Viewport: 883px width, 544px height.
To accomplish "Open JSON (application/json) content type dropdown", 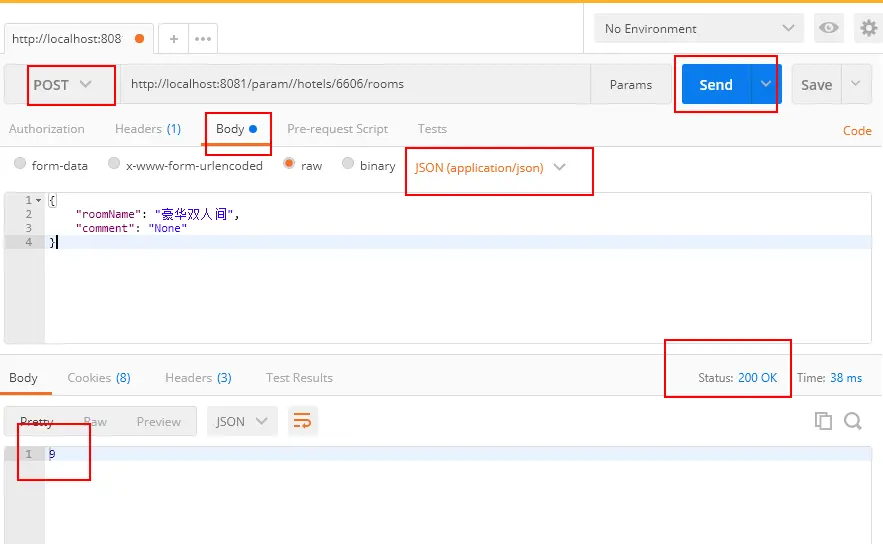I will tap(489, 168).
